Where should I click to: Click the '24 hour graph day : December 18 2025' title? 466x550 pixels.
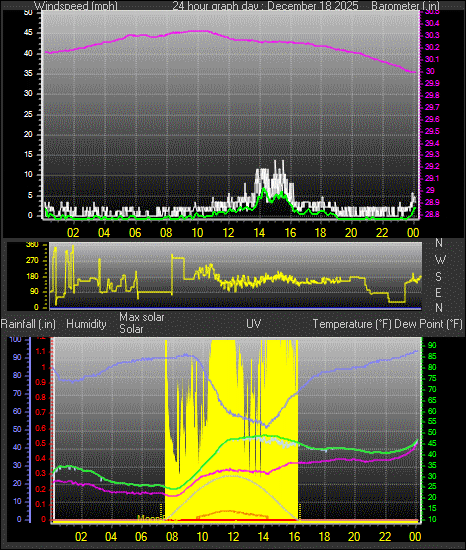point(265,6)
